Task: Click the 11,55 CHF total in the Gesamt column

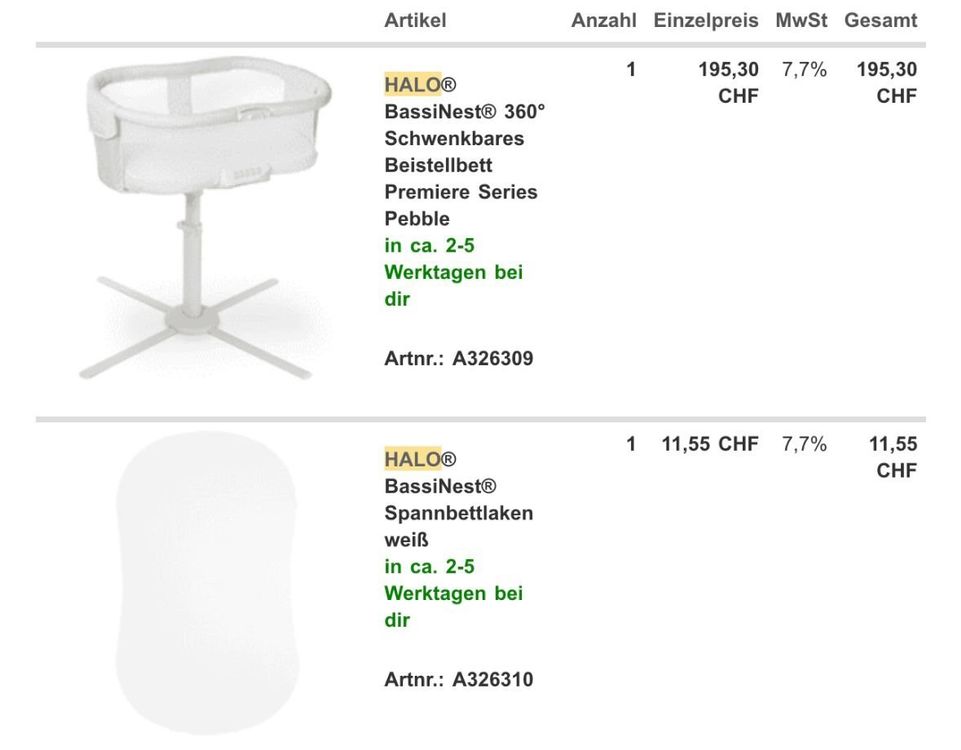Action: tap(893, 457)
